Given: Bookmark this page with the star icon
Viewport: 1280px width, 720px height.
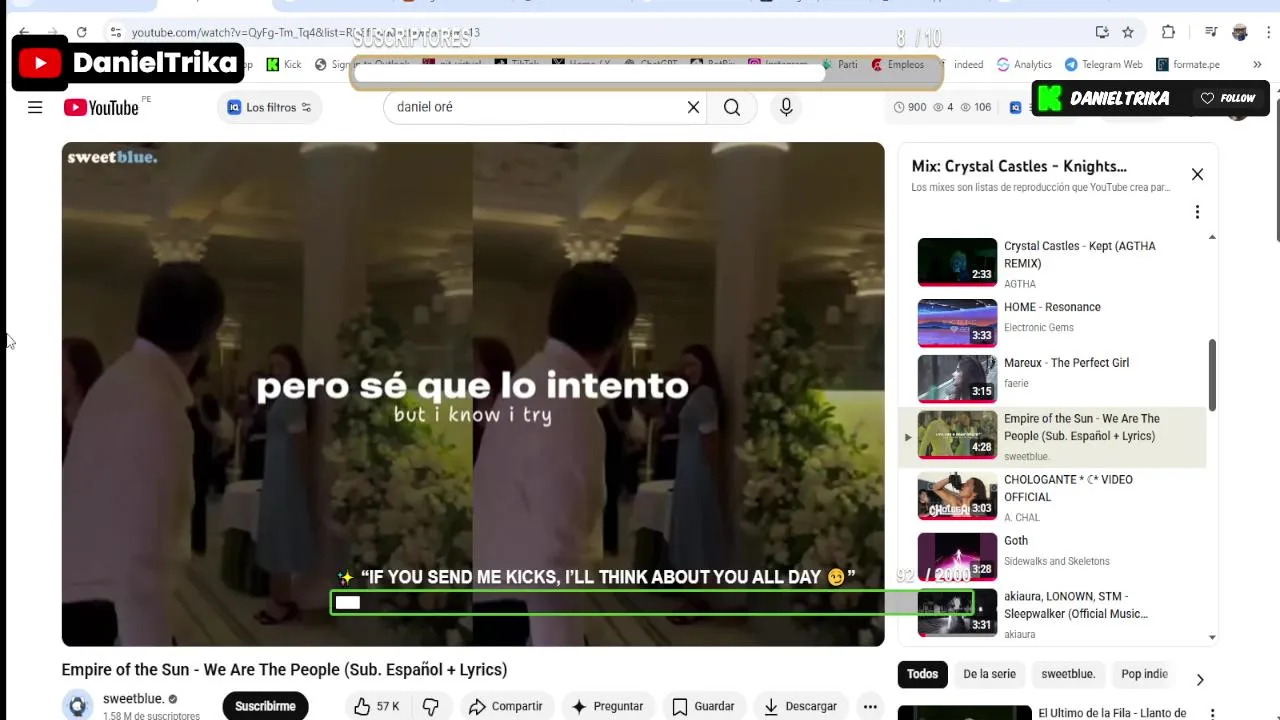Looking at the screenshot, I should pos(1128,32).
